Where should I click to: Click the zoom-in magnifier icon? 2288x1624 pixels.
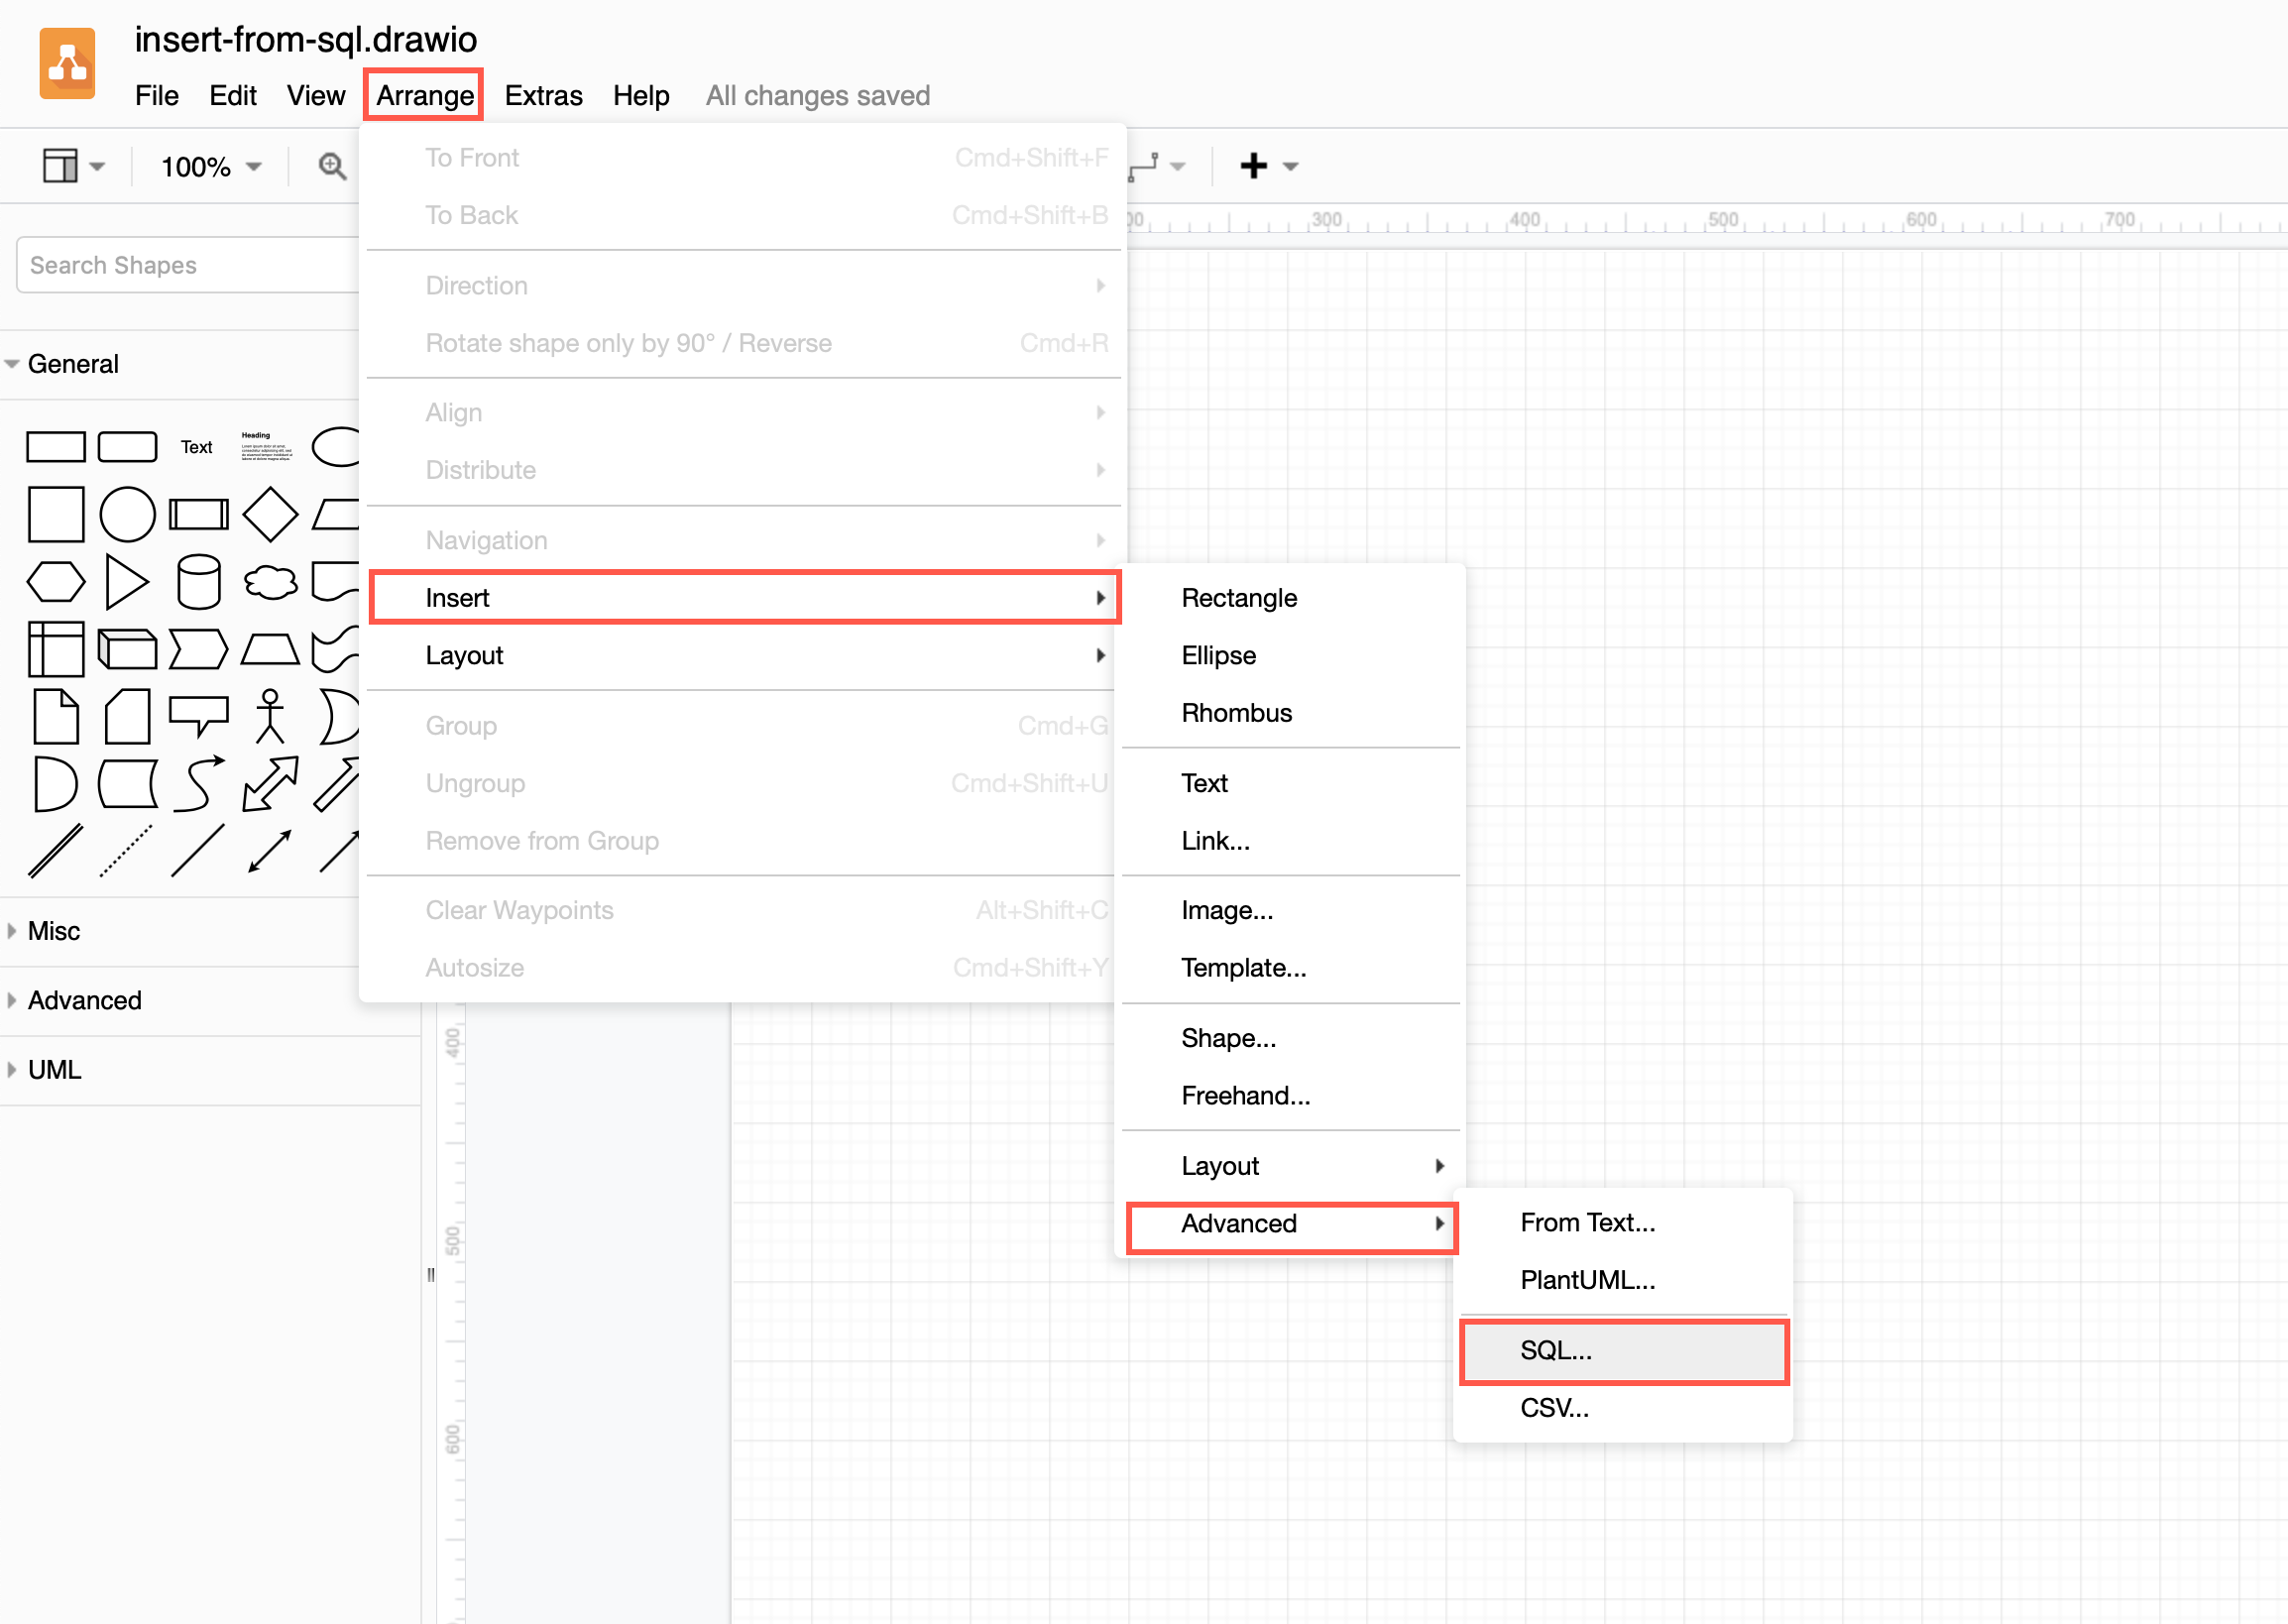[x=333, y=166]
